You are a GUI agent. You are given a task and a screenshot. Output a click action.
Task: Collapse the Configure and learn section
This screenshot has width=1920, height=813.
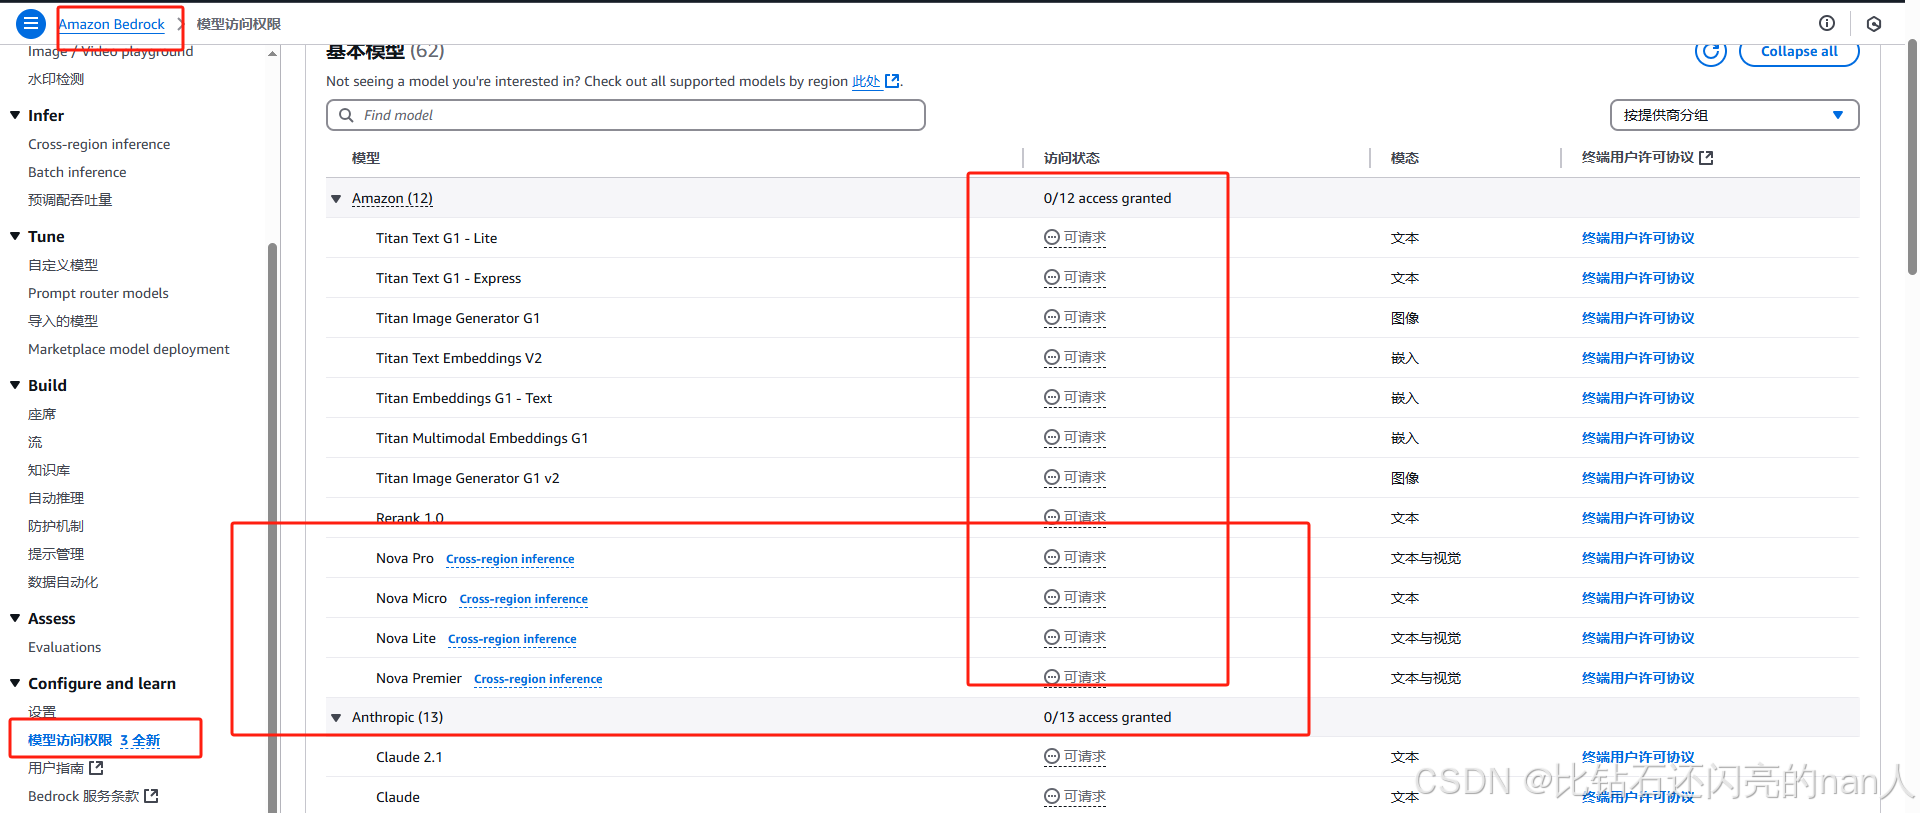pyautogui.click(x=15, y=683)
